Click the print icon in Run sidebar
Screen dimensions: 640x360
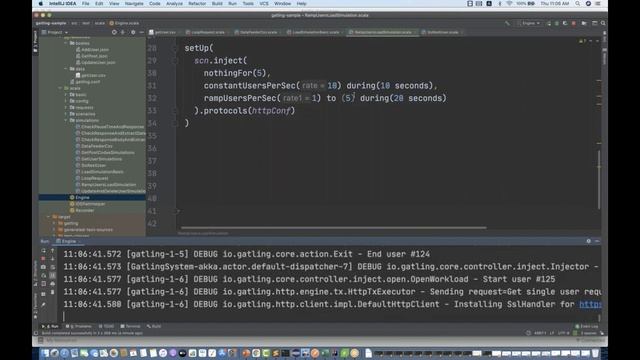[x=53, y=284]
